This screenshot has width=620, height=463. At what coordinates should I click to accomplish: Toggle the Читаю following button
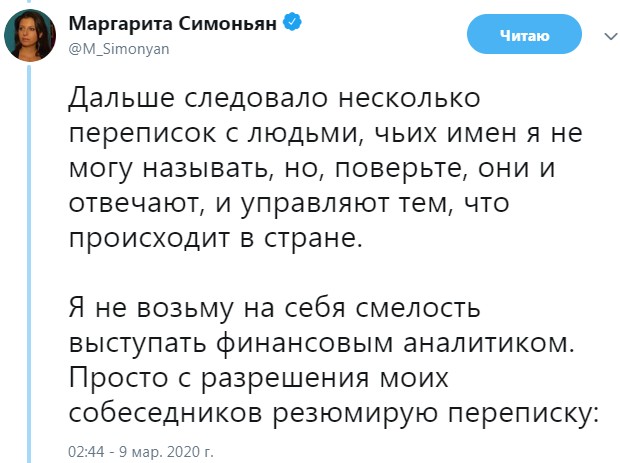pyautogui.click(x=525, y=36)
